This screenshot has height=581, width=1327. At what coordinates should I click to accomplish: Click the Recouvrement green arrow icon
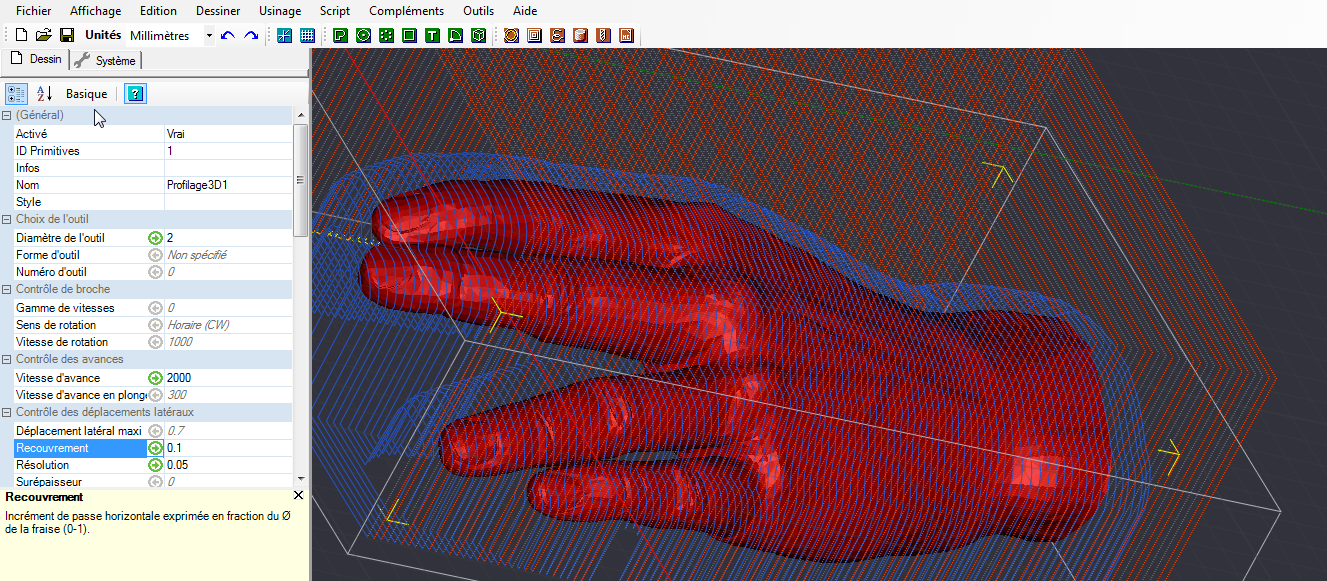pos(155,448)
